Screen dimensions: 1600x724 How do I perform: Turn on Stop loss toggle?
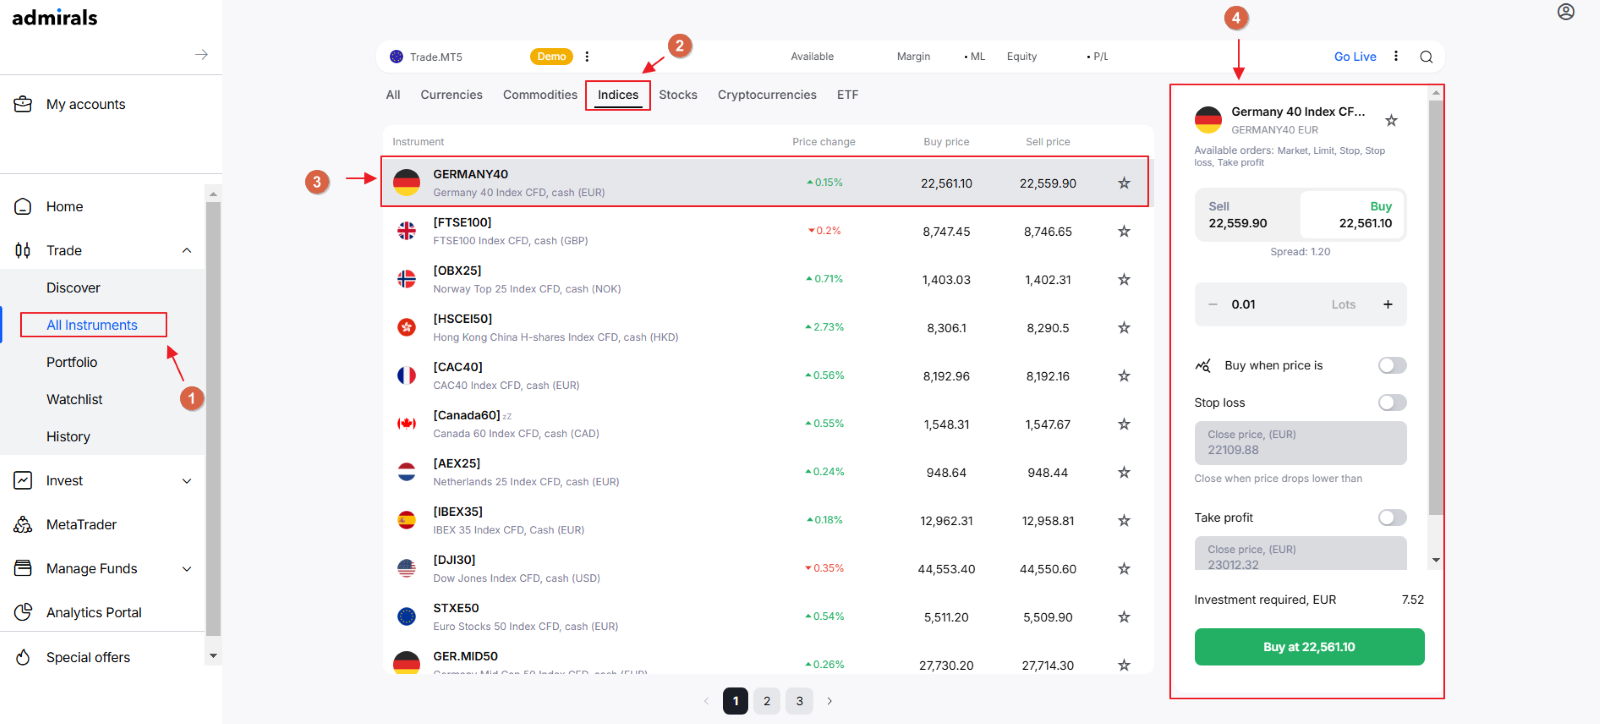[x=1392, y=402]
